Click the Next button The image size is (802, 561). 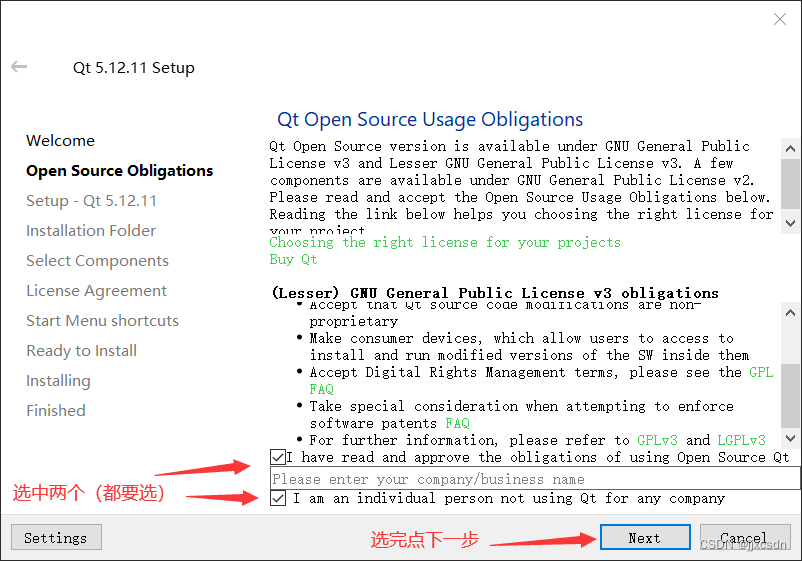click(x=645, y=537)
